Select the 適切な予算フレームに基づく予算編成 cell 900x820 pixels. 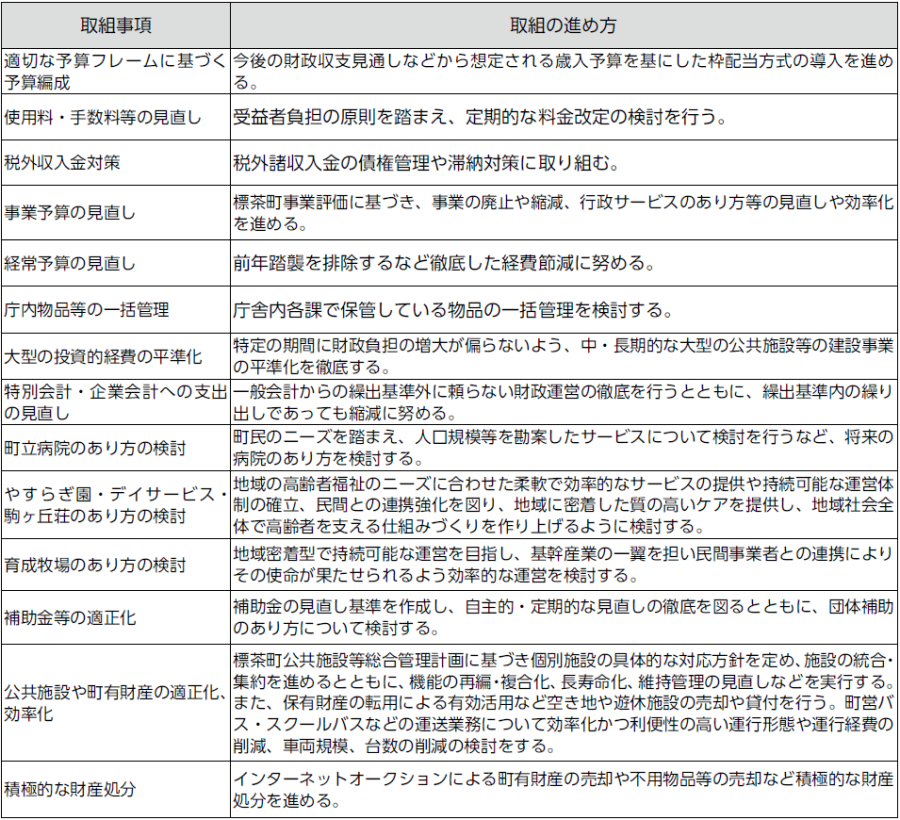115,72
